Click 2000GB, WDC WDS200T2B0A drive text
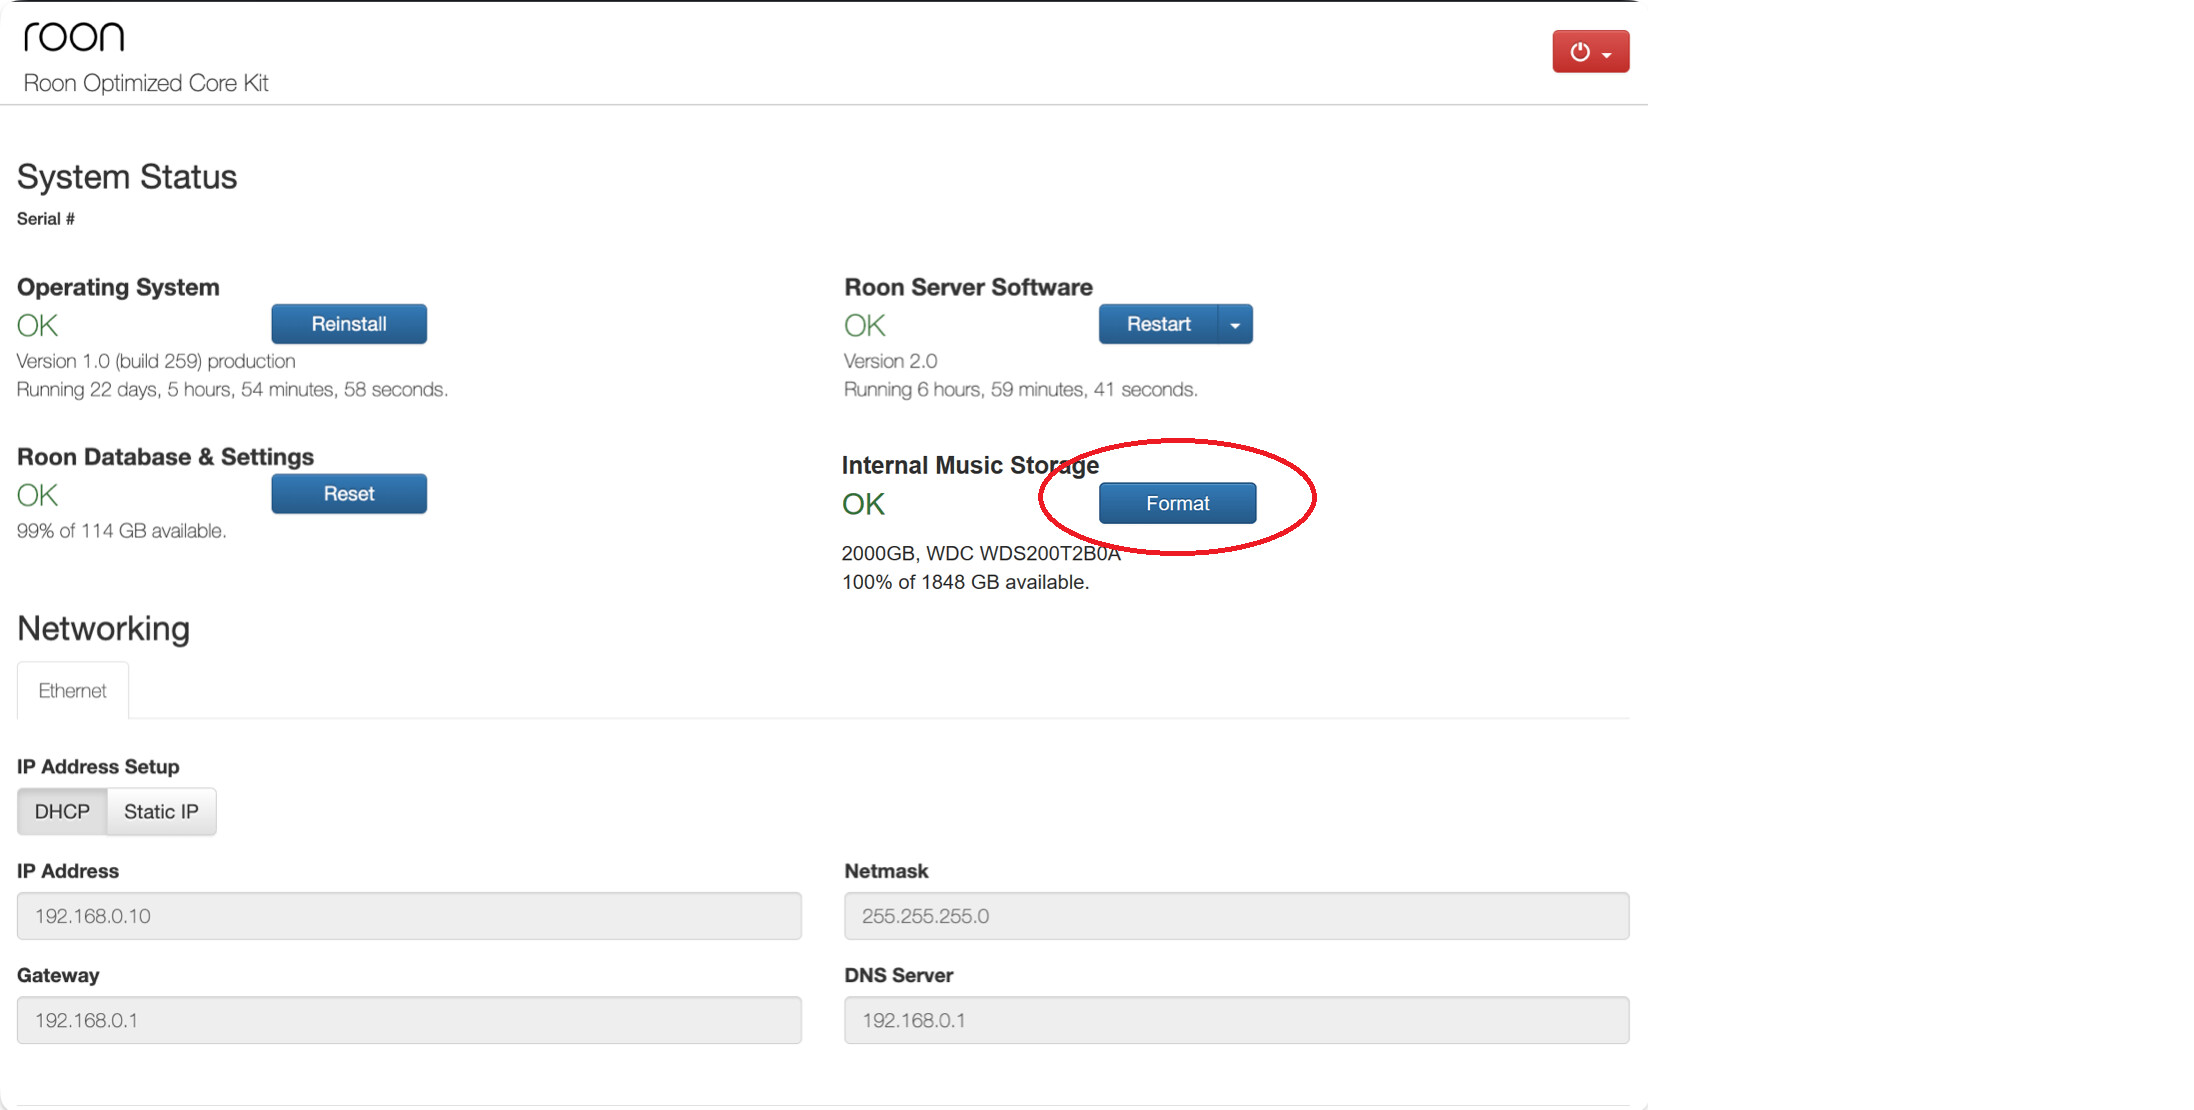The height and width of the screenshot is (1110, 2194). coord(981,554)
